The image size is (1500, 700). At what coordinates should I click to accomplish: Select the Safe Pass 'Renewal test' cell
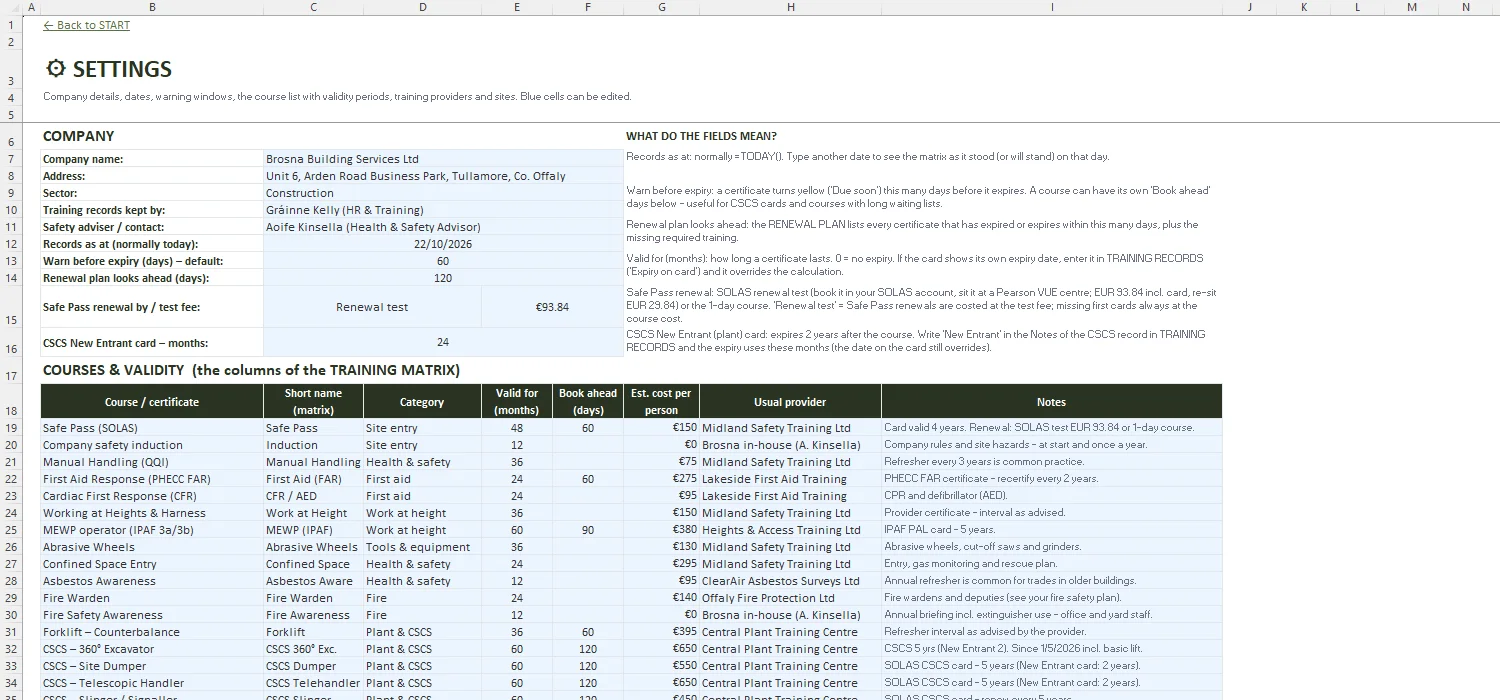tap(372, 307)
